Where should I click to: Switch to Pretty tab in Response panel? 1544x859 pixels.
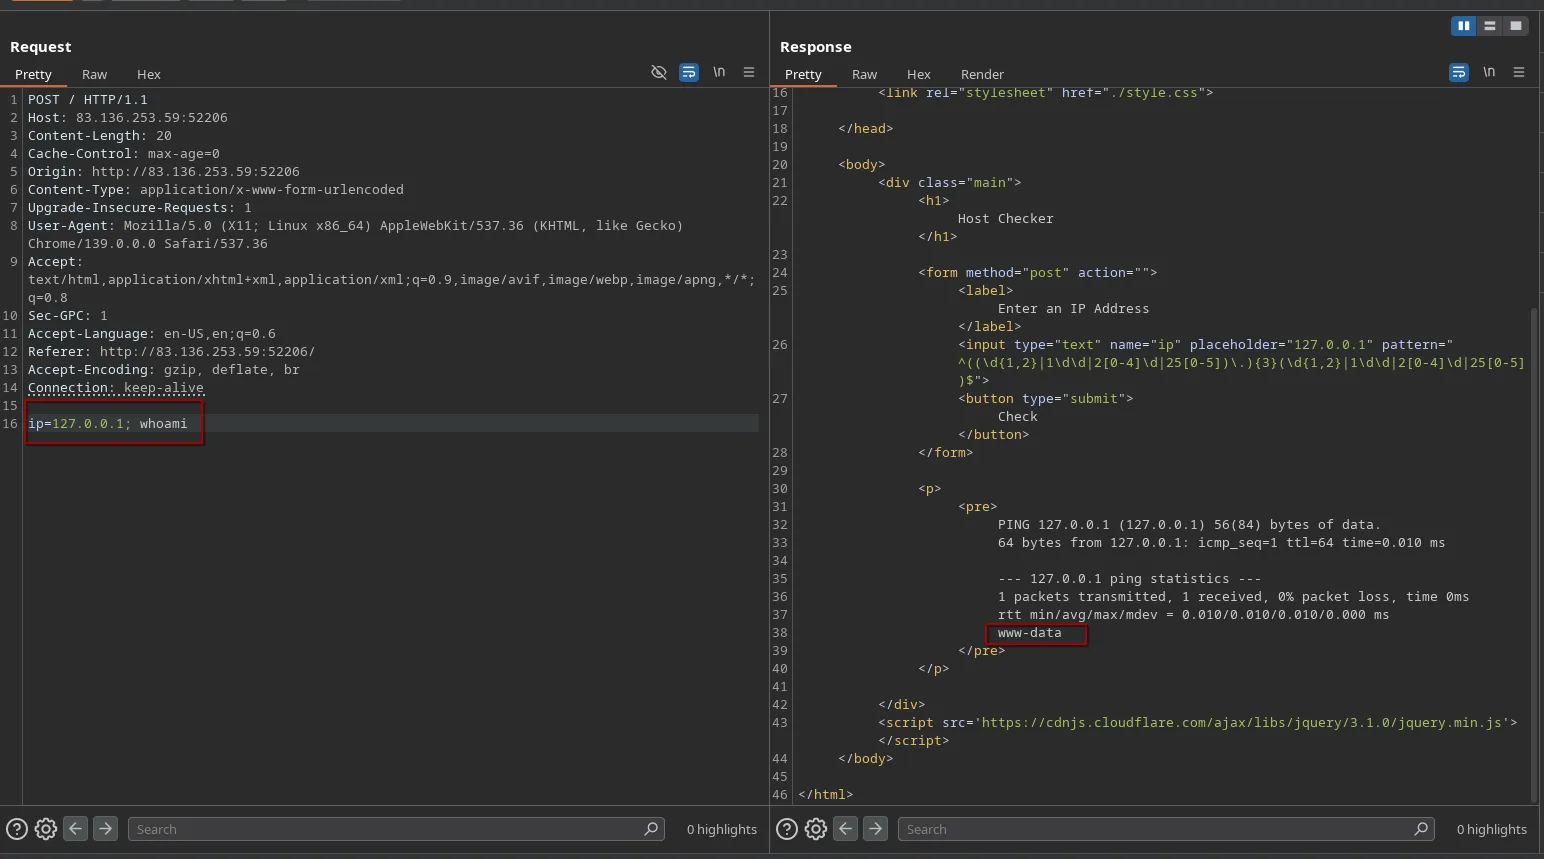(803, 74)
